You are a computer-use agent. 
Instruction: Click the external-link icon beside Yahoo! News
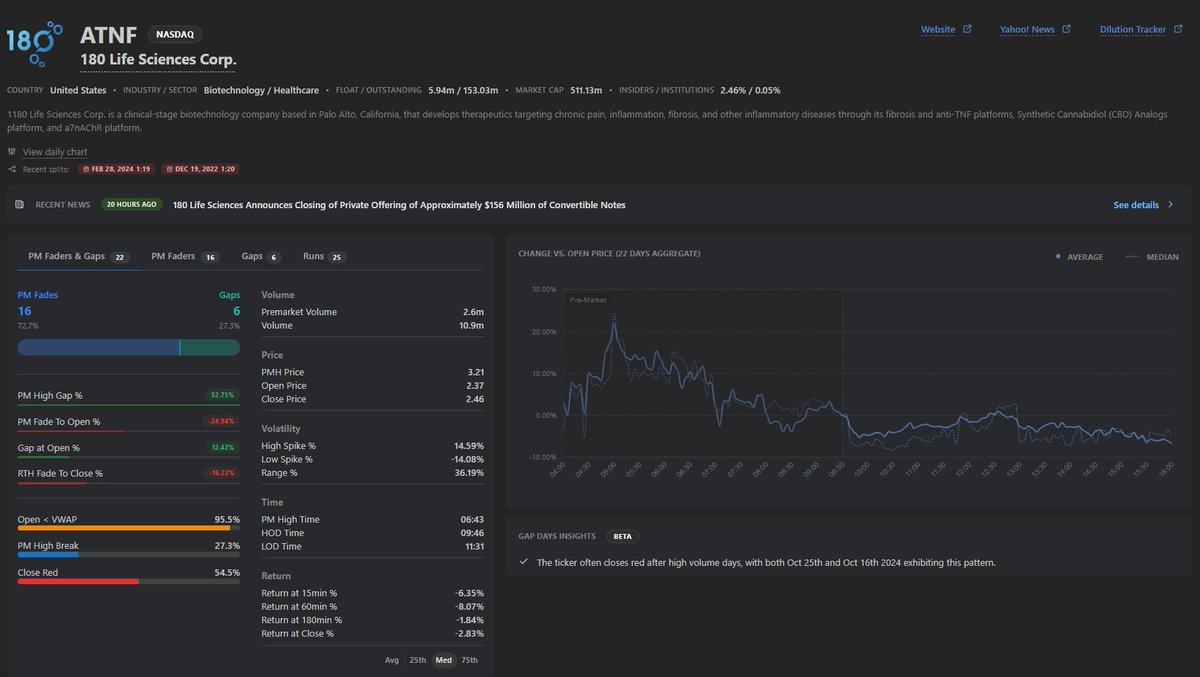(1066, 30)
